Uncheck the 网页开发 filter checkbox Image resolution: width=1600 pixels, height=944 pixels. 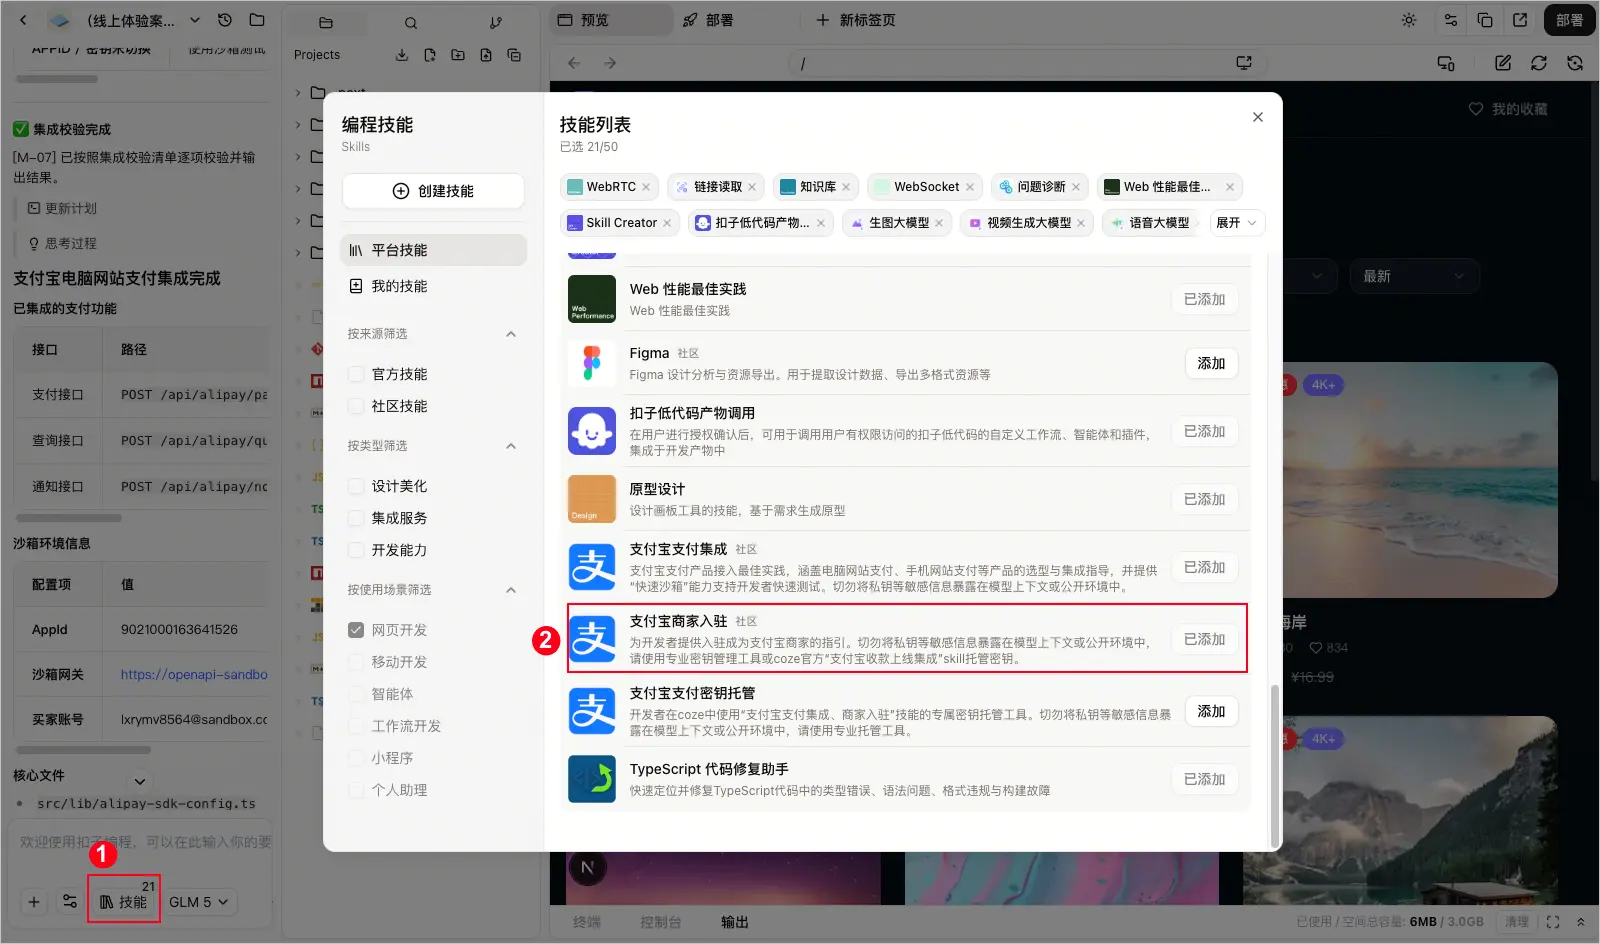pos(355,630)
